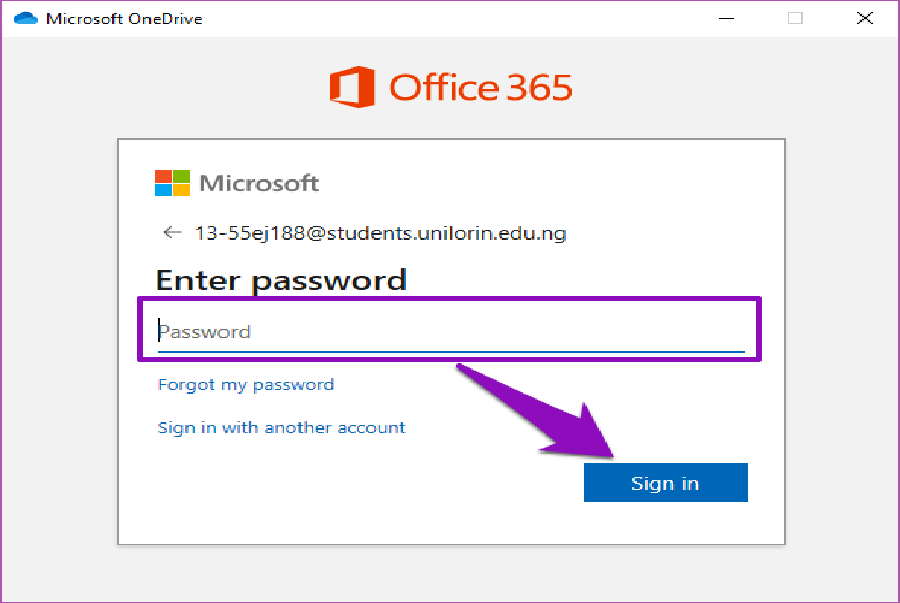Choose Sign in with another account
The width and height of the screenshot is (900, 603).
click(x=281, y=428)
